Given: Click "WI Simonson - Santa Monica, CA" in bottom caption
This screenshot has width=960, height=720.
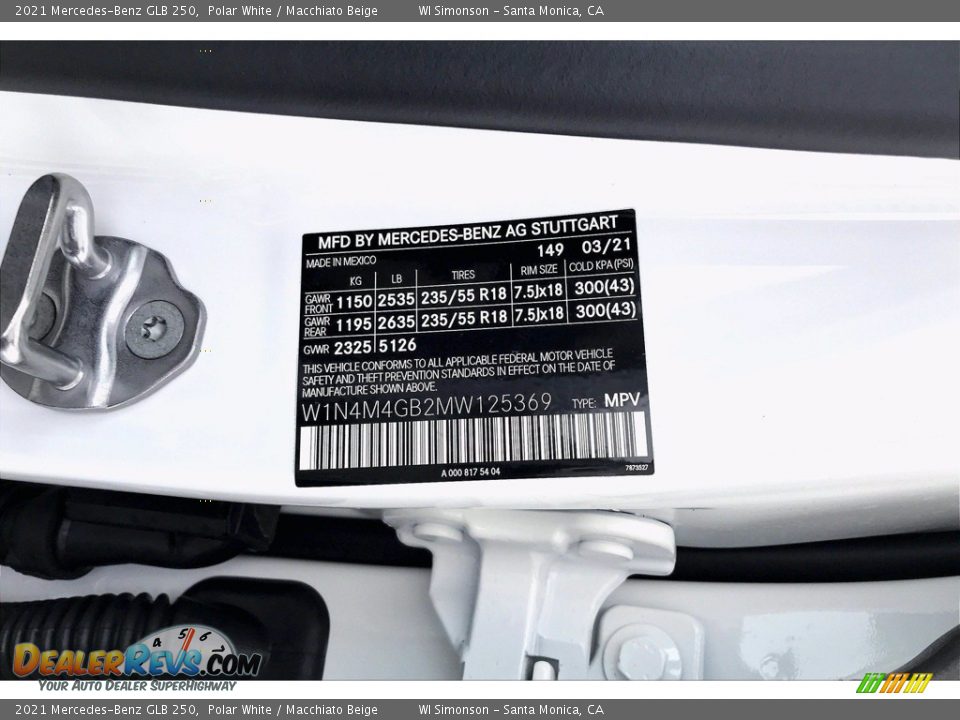Looking at the screenshot, I should point(511,710).
